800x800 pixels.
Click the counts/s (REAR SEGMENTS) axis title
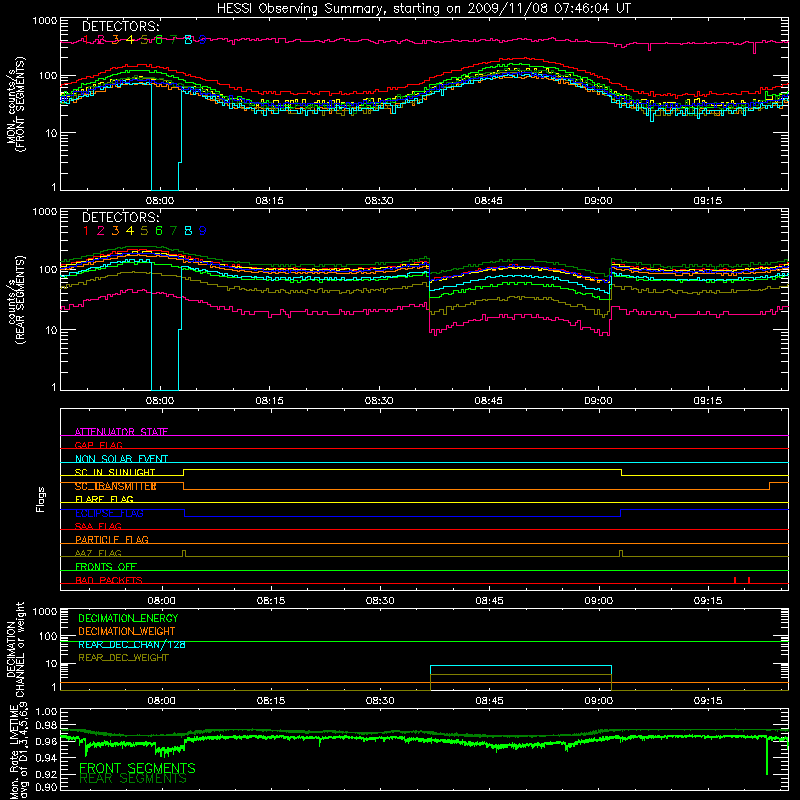click(16, 299)
